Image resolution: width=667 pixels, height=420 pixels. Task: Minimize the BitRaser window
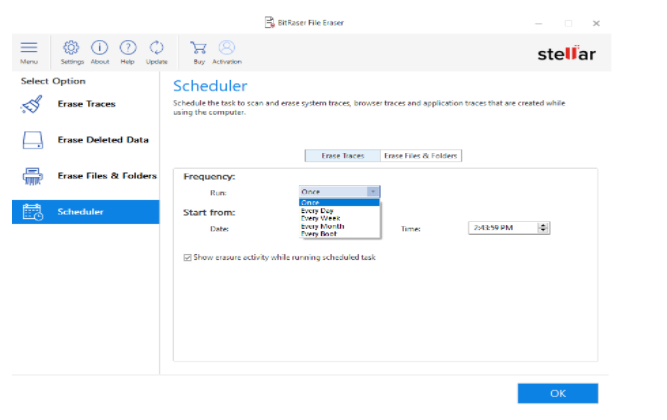pos(539,23)
